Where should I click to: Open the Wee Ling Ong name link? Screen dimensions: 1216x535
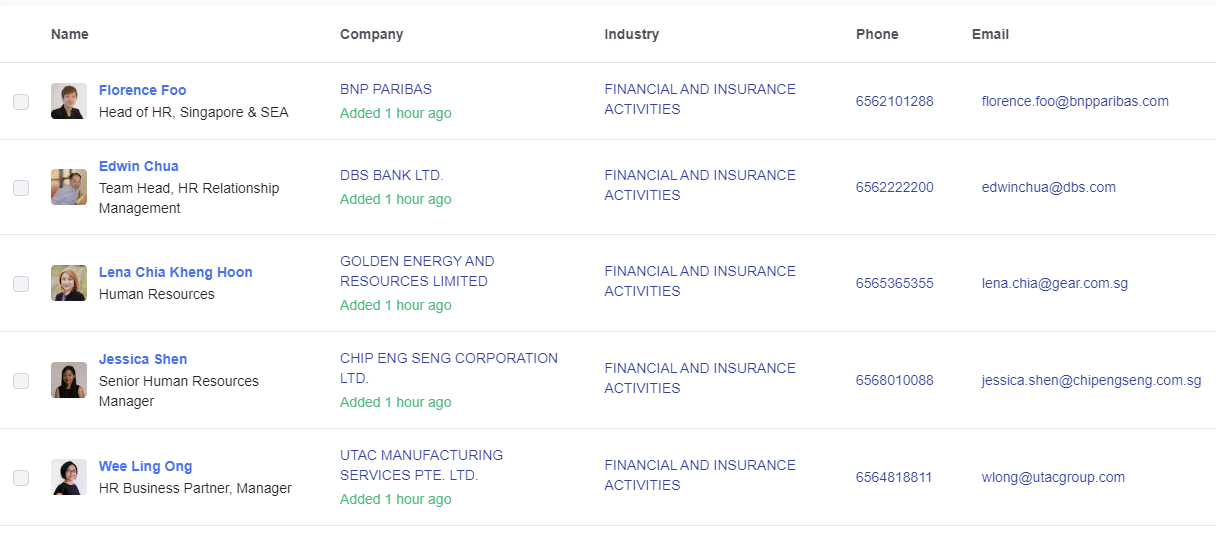145,466
